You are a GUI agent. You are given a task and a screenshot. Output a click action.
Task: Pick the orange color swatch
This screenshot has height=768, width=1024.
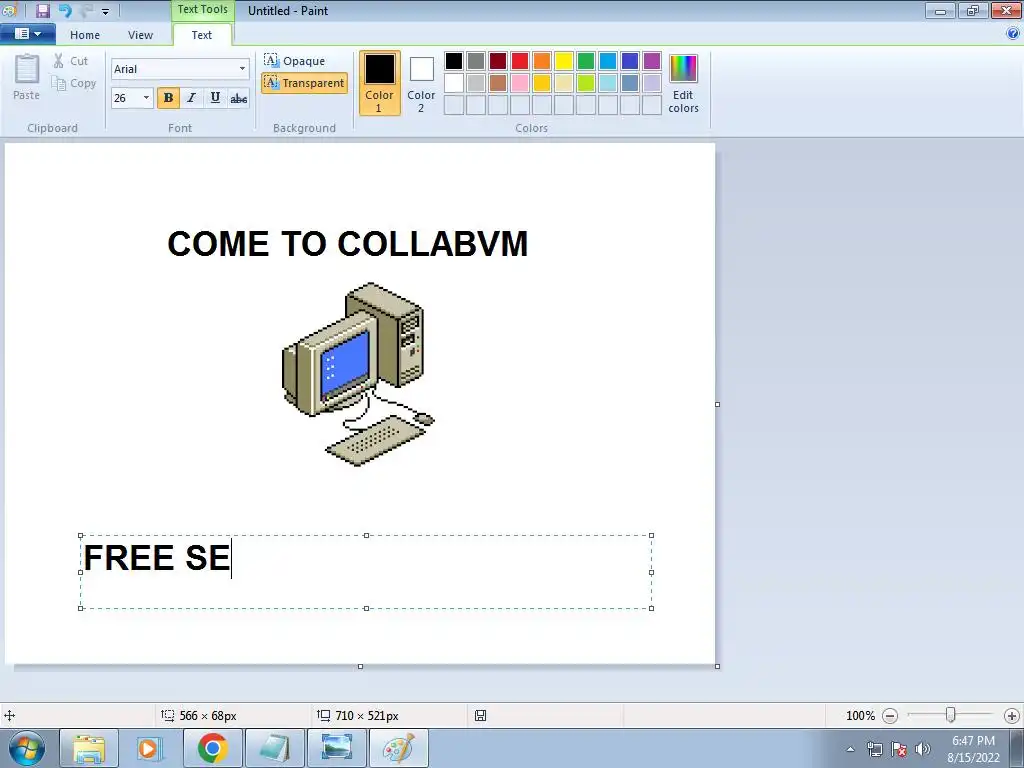[541, 61]
